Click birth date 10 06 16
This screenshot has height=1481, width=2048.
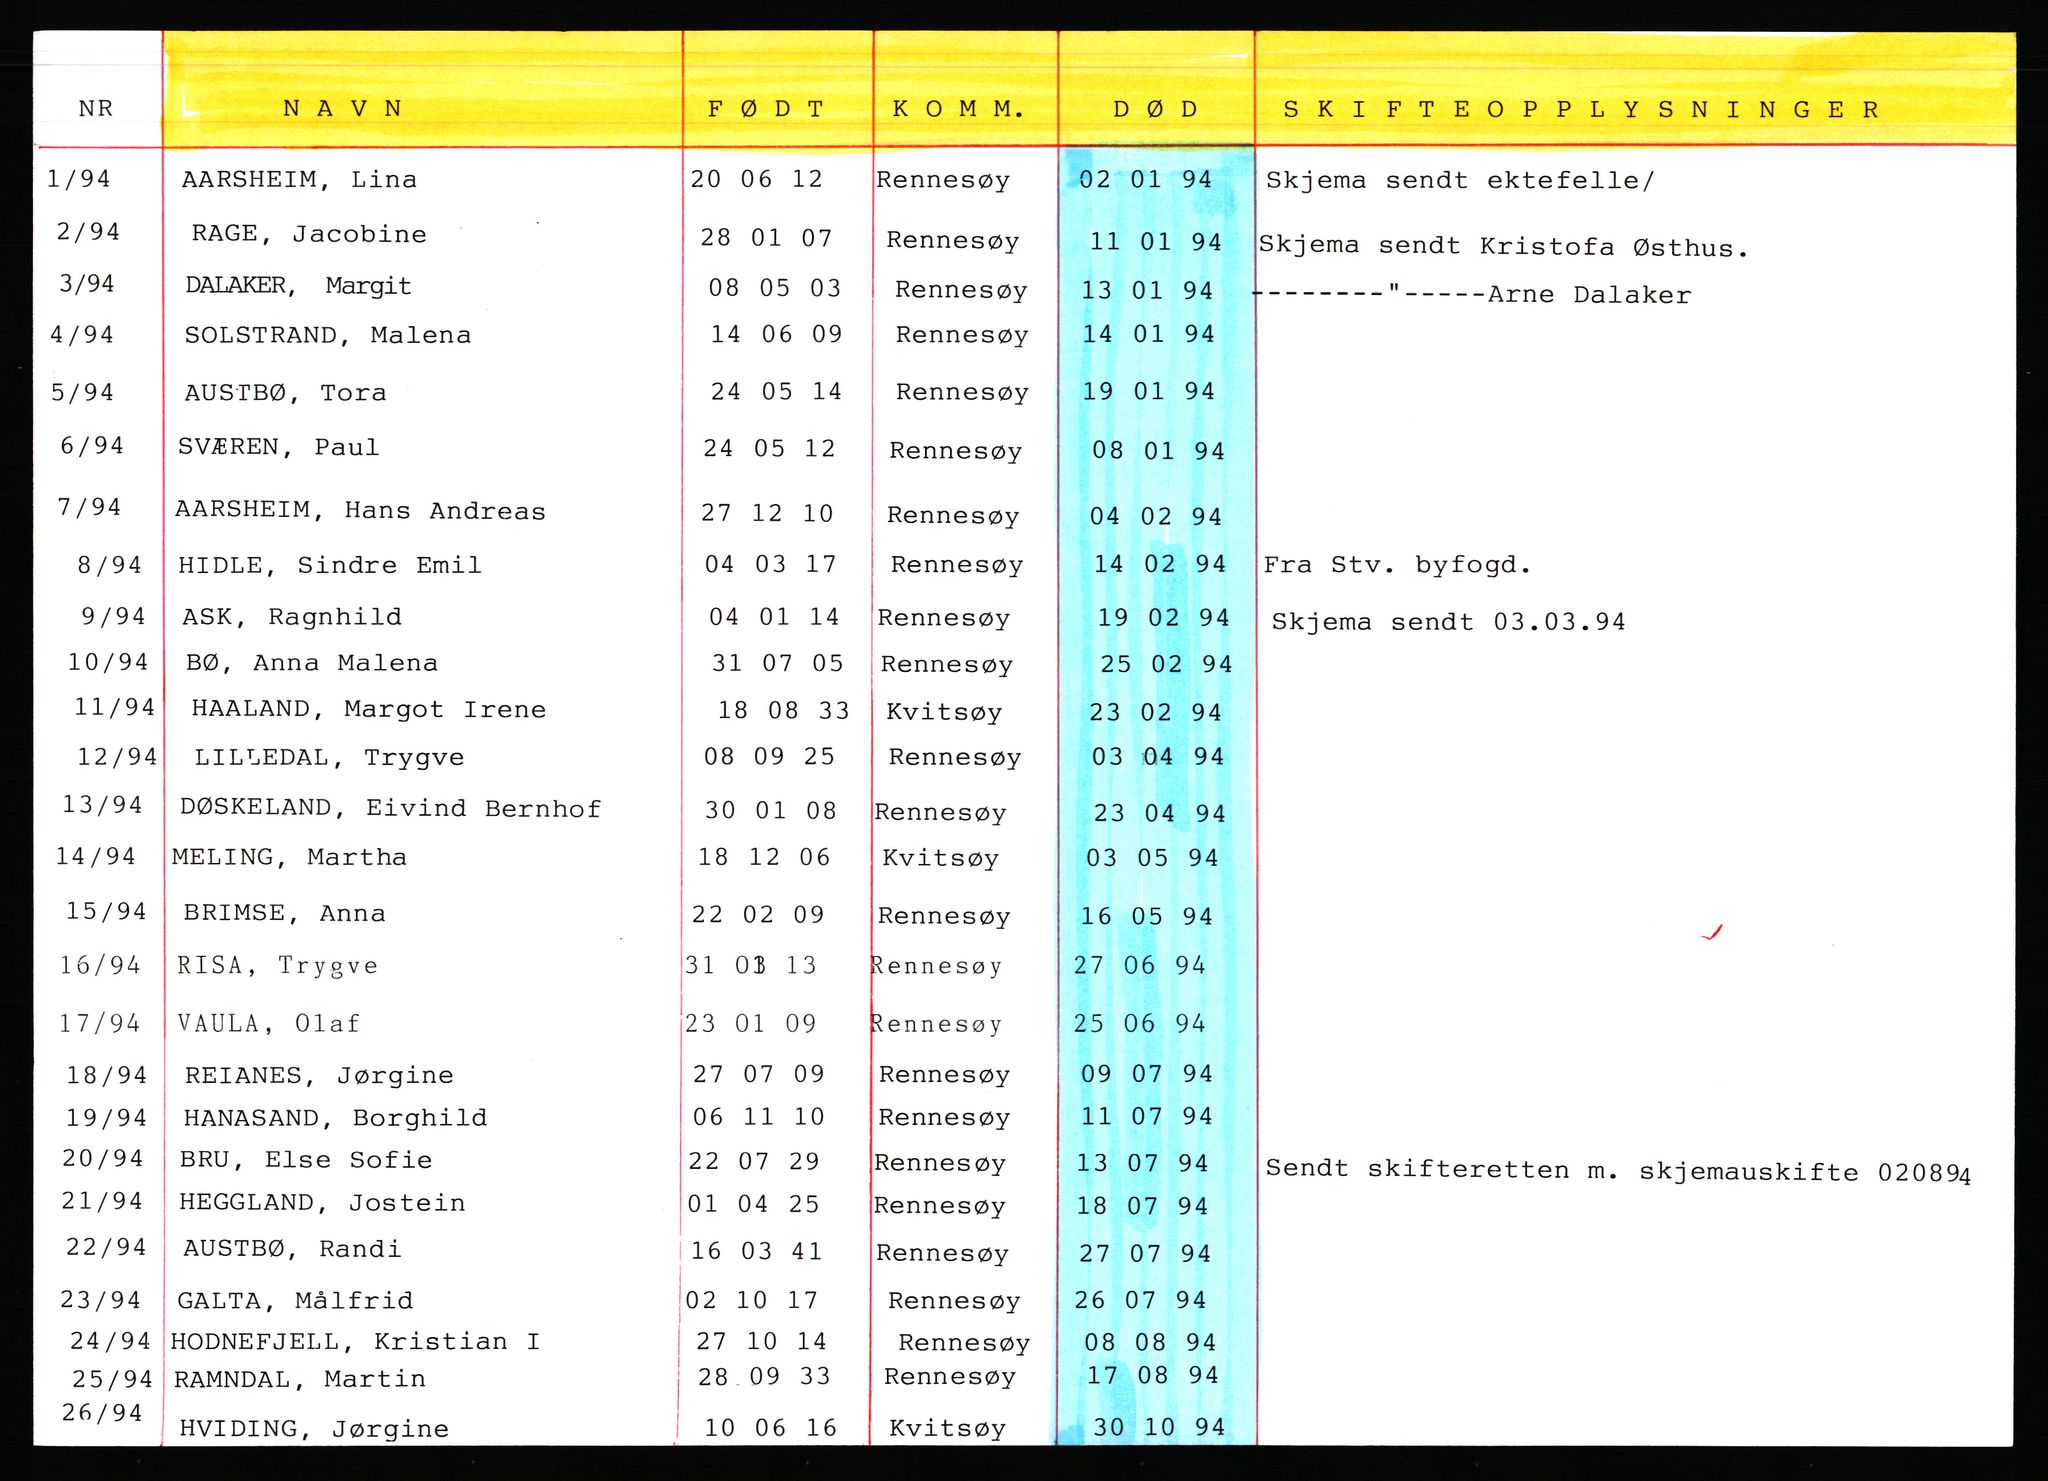coord(771,1428)
